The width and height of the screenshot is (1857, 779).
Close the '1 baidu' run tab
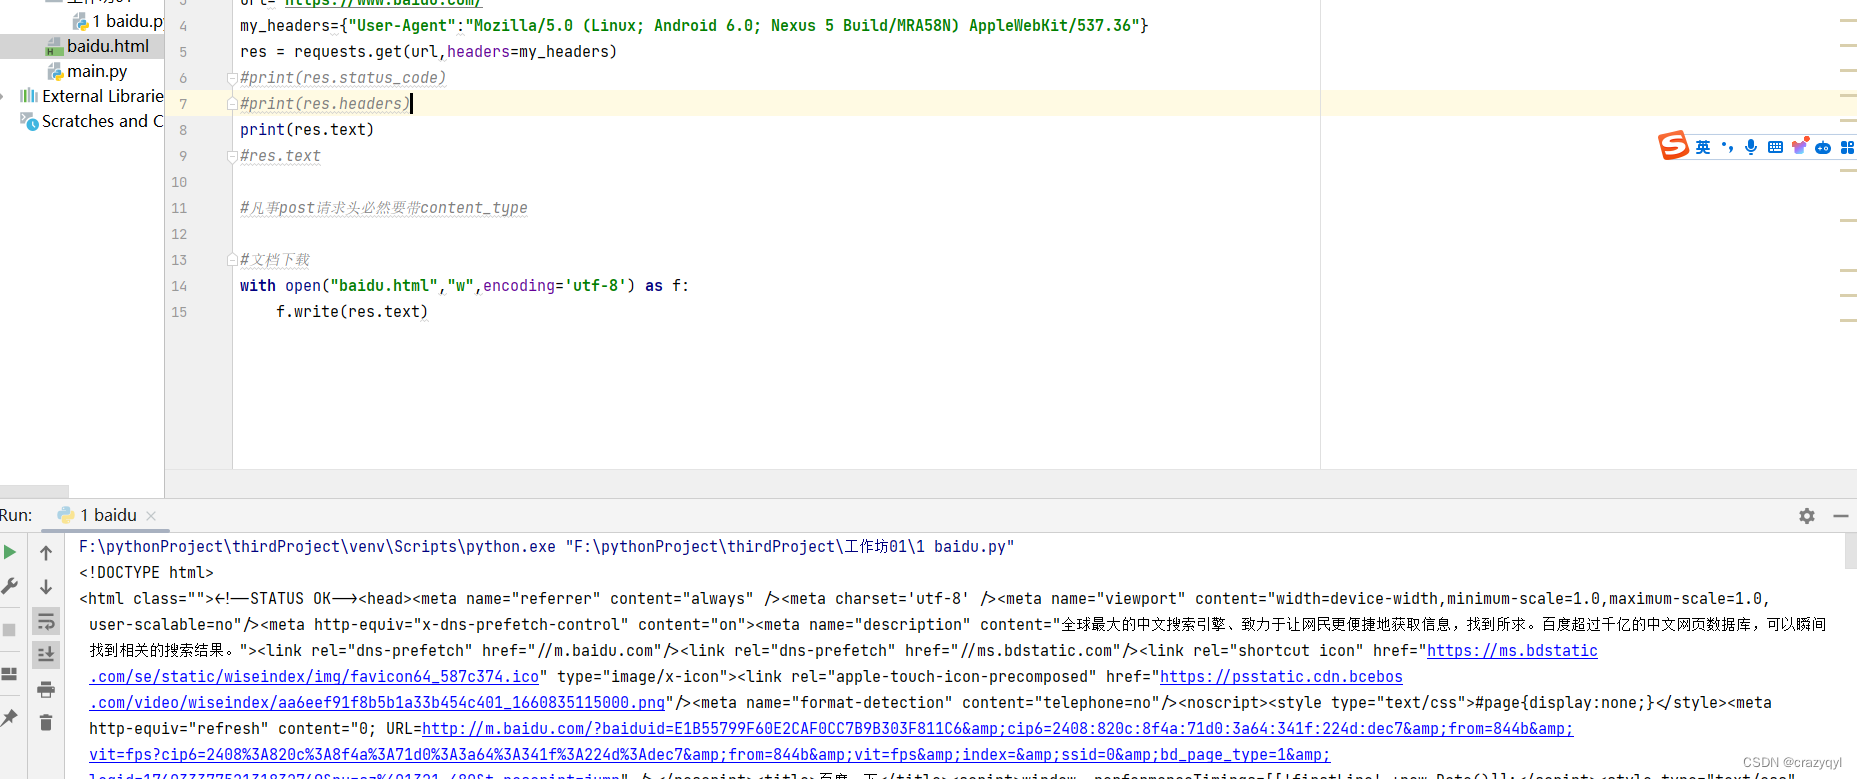point(151,516)
